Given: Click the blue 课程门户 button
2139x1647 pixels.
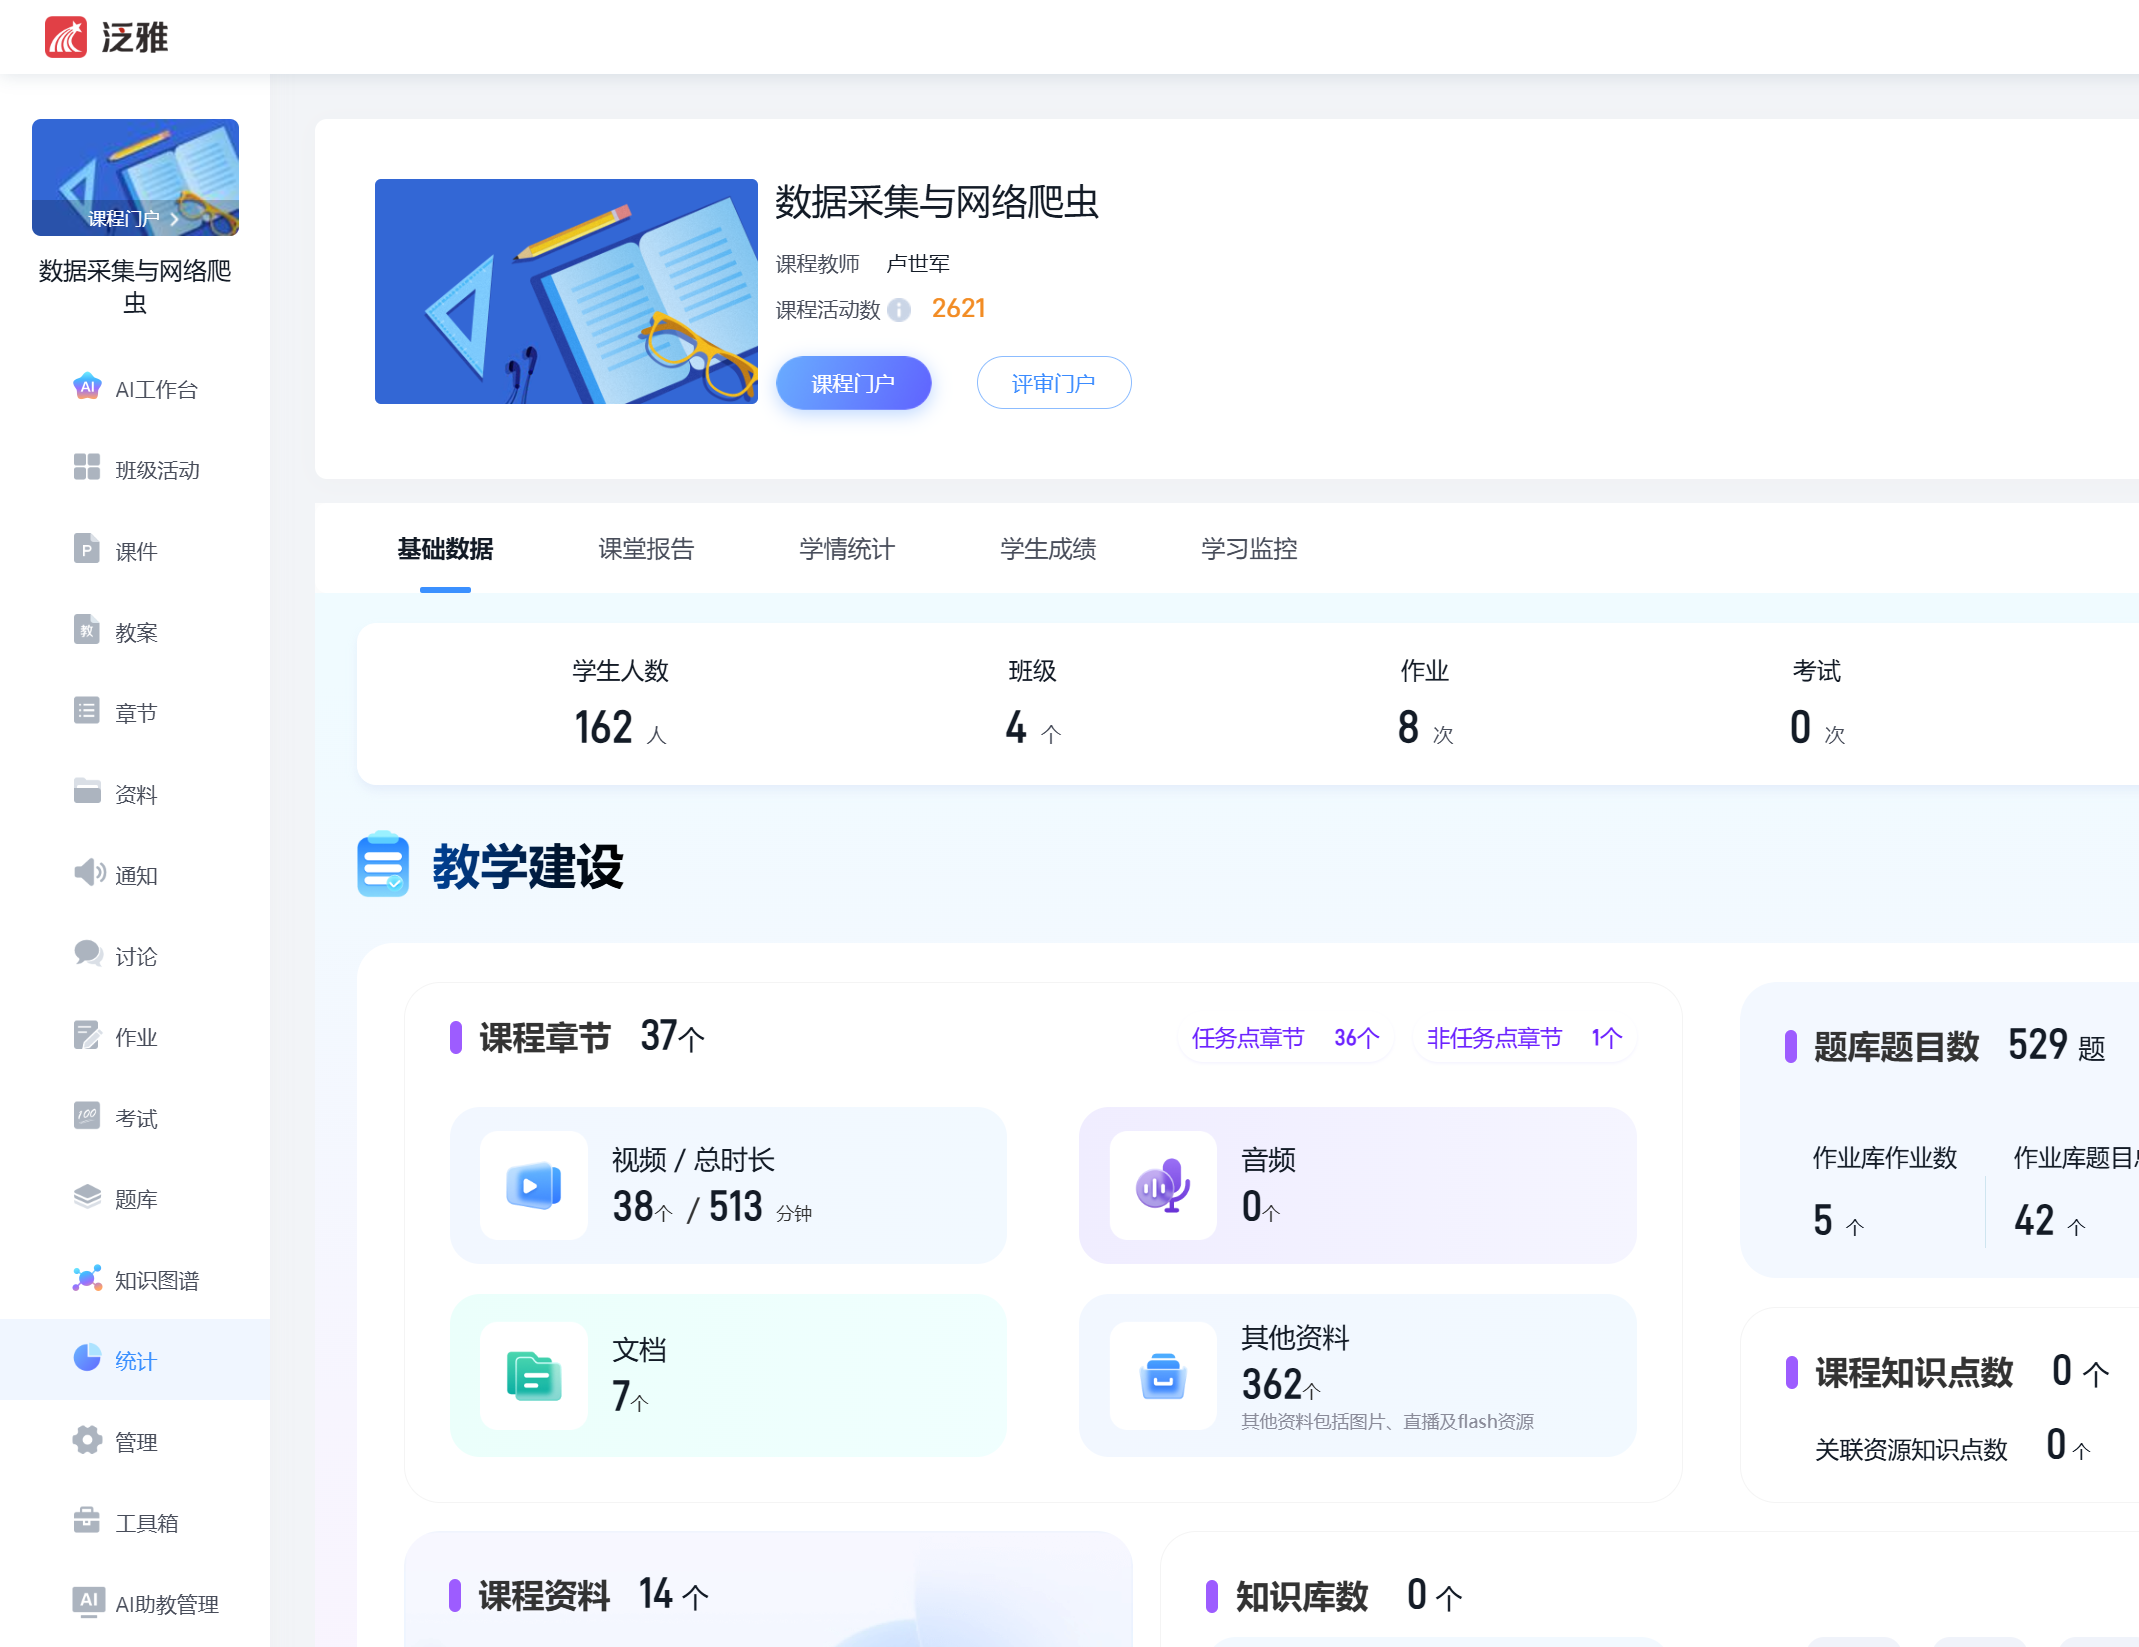Looking at the screenshot, I should click(852, 383).
